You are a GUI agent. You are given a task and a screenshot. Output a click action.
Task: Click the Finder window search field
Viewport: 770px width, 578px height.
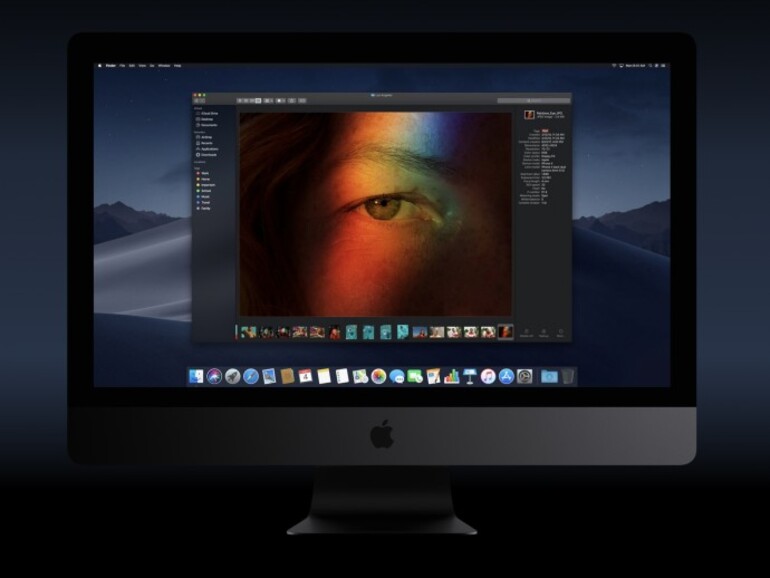534,101
